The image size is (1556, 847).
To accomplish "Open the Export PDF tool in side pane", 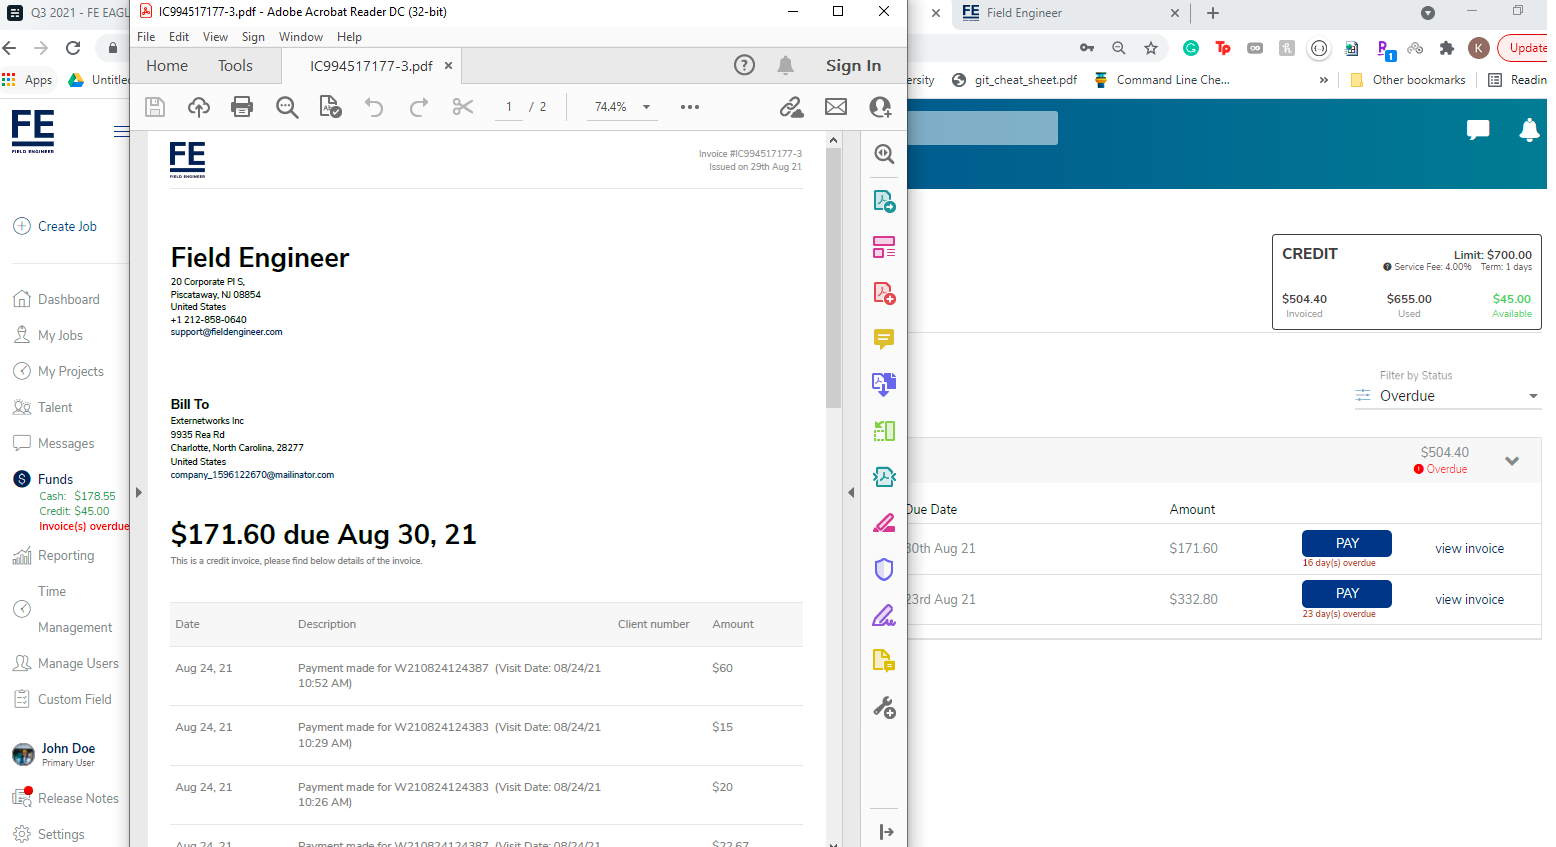I will (x=884, y=201).
